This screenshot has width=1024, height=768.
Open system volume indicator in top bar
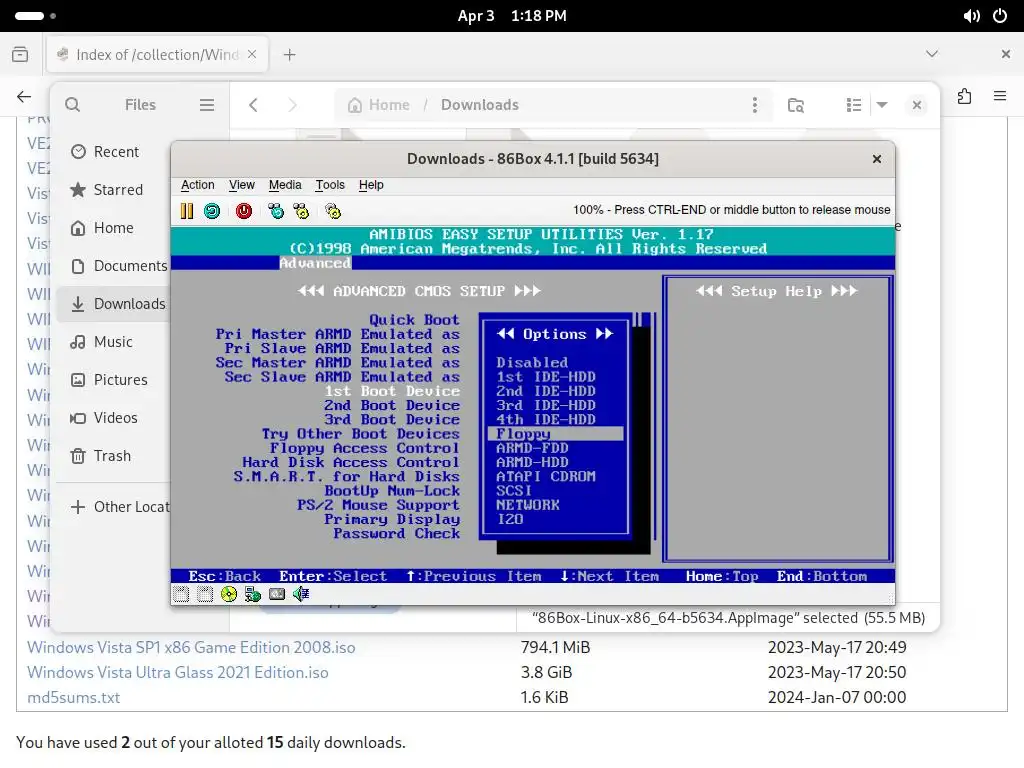971,16
